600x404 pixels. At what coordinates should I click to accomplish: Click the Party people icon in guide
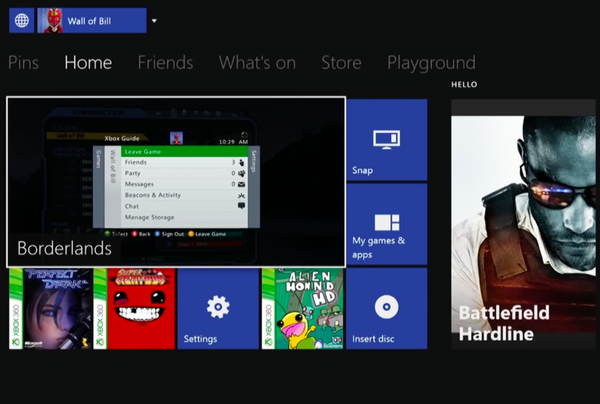[x=241, y=173]
